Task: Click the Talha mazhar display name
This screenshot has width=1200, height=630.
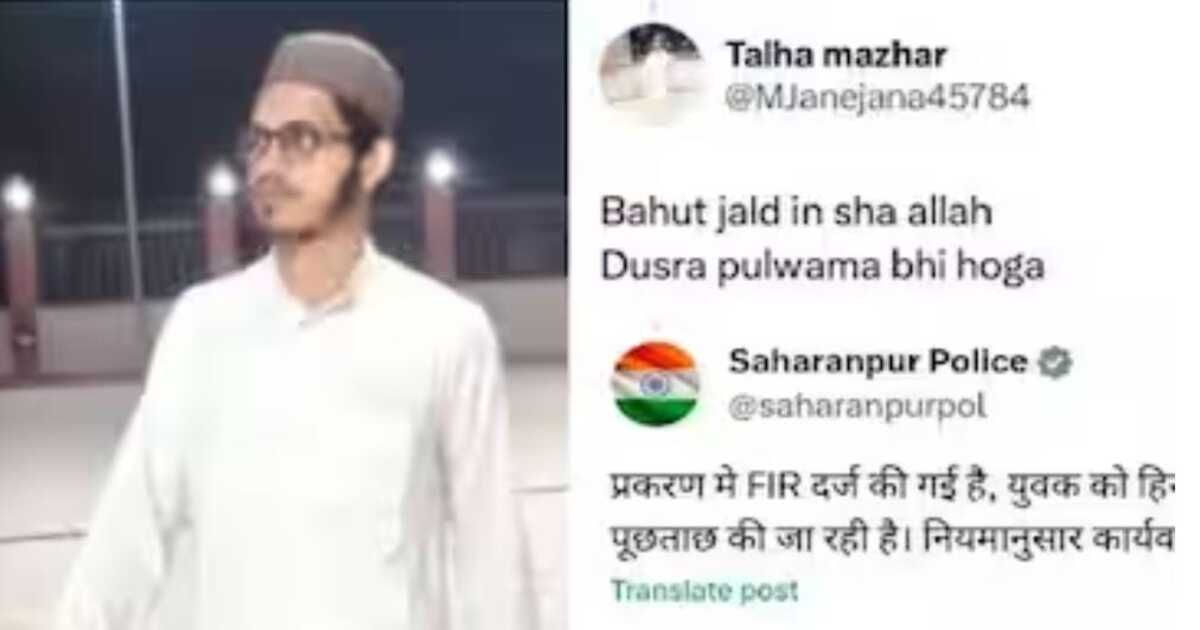Action: tap(836, 56)
